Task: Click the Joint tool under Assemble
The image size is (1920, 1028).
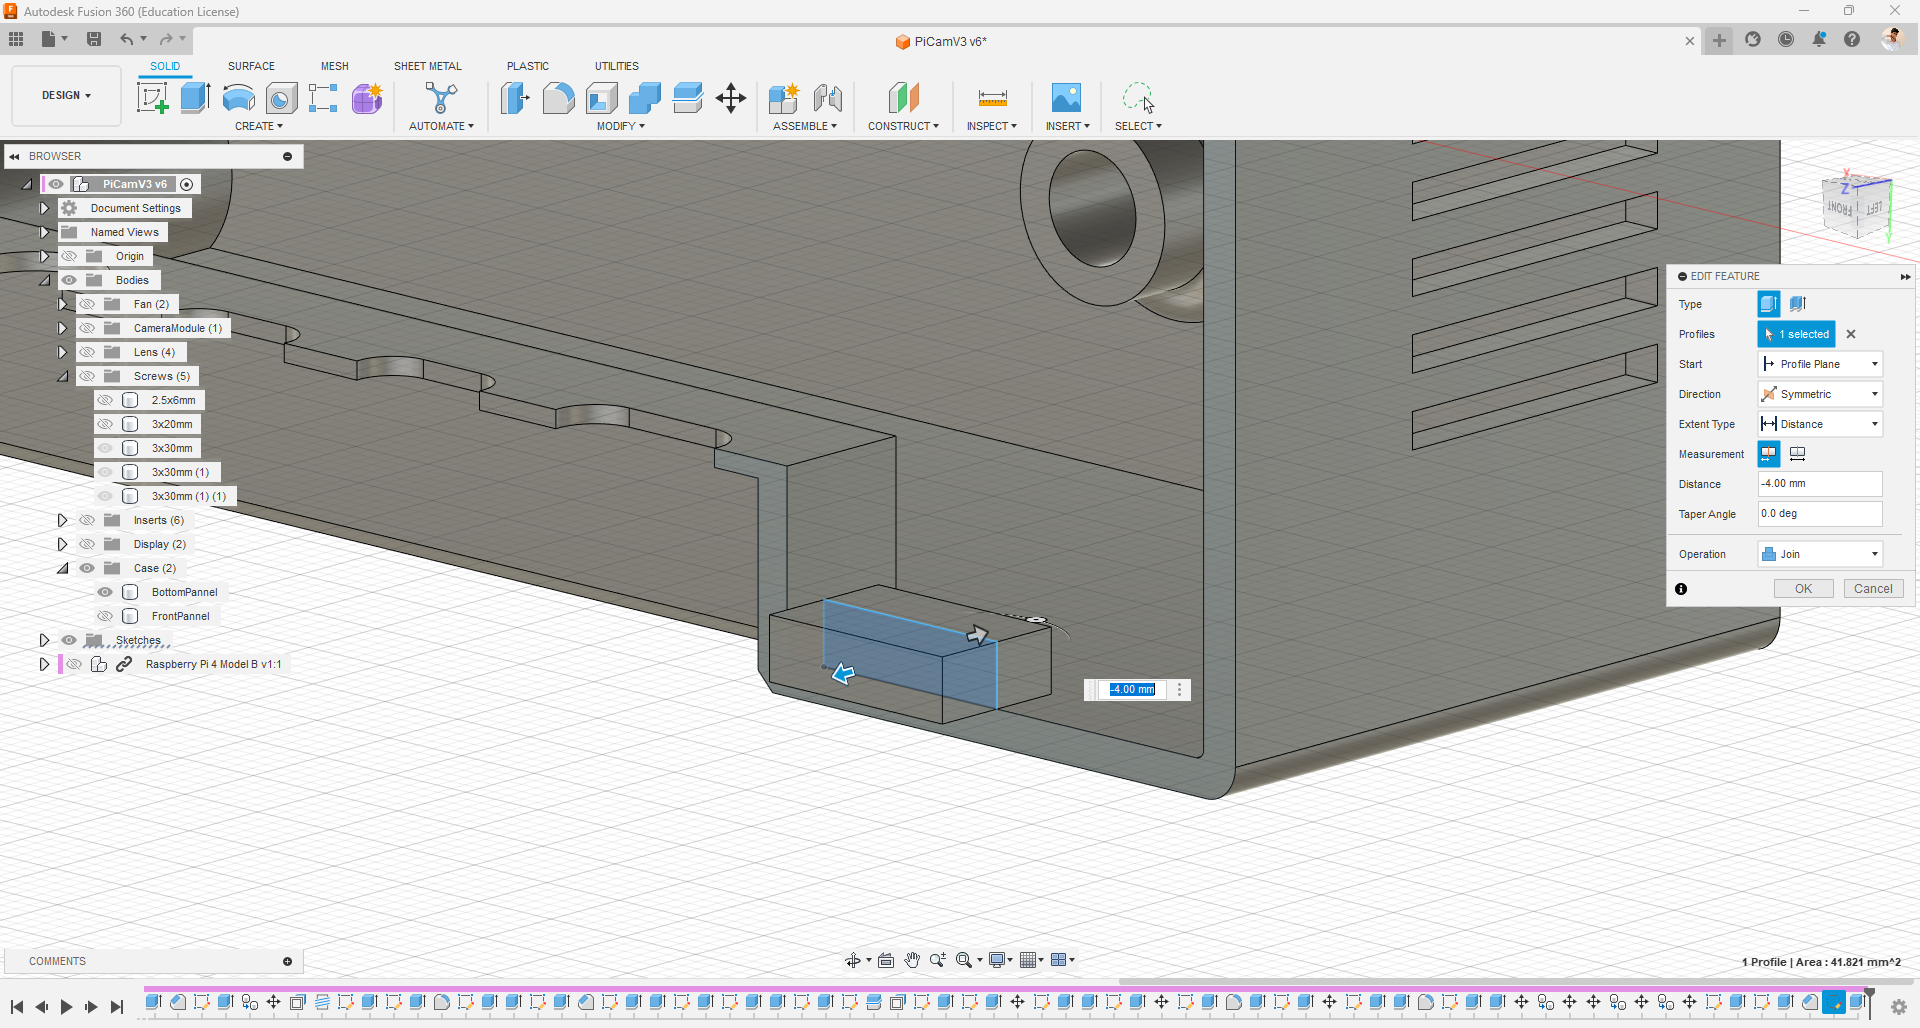Action: 828,98
